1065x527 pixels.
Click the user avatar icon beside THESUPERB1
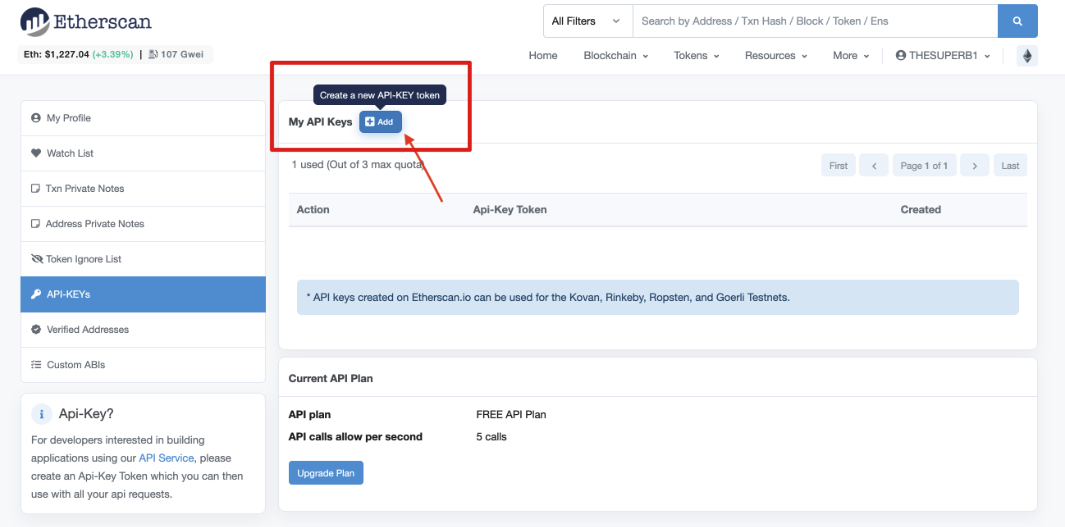(901, 56)
